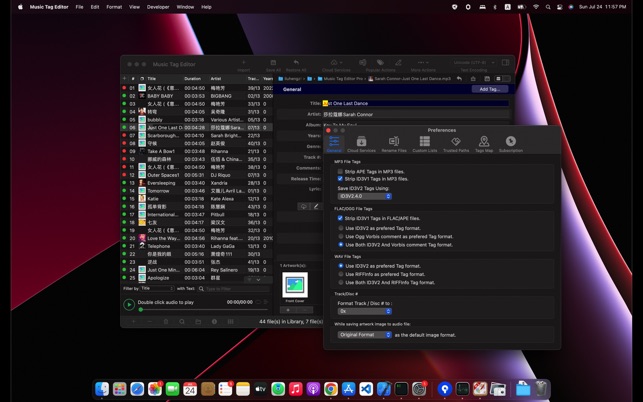The height and width of the screenshot is (402, 643).
Task: Enable Strip APE Tags in MP3 files
Action: (x=340, y=171)
